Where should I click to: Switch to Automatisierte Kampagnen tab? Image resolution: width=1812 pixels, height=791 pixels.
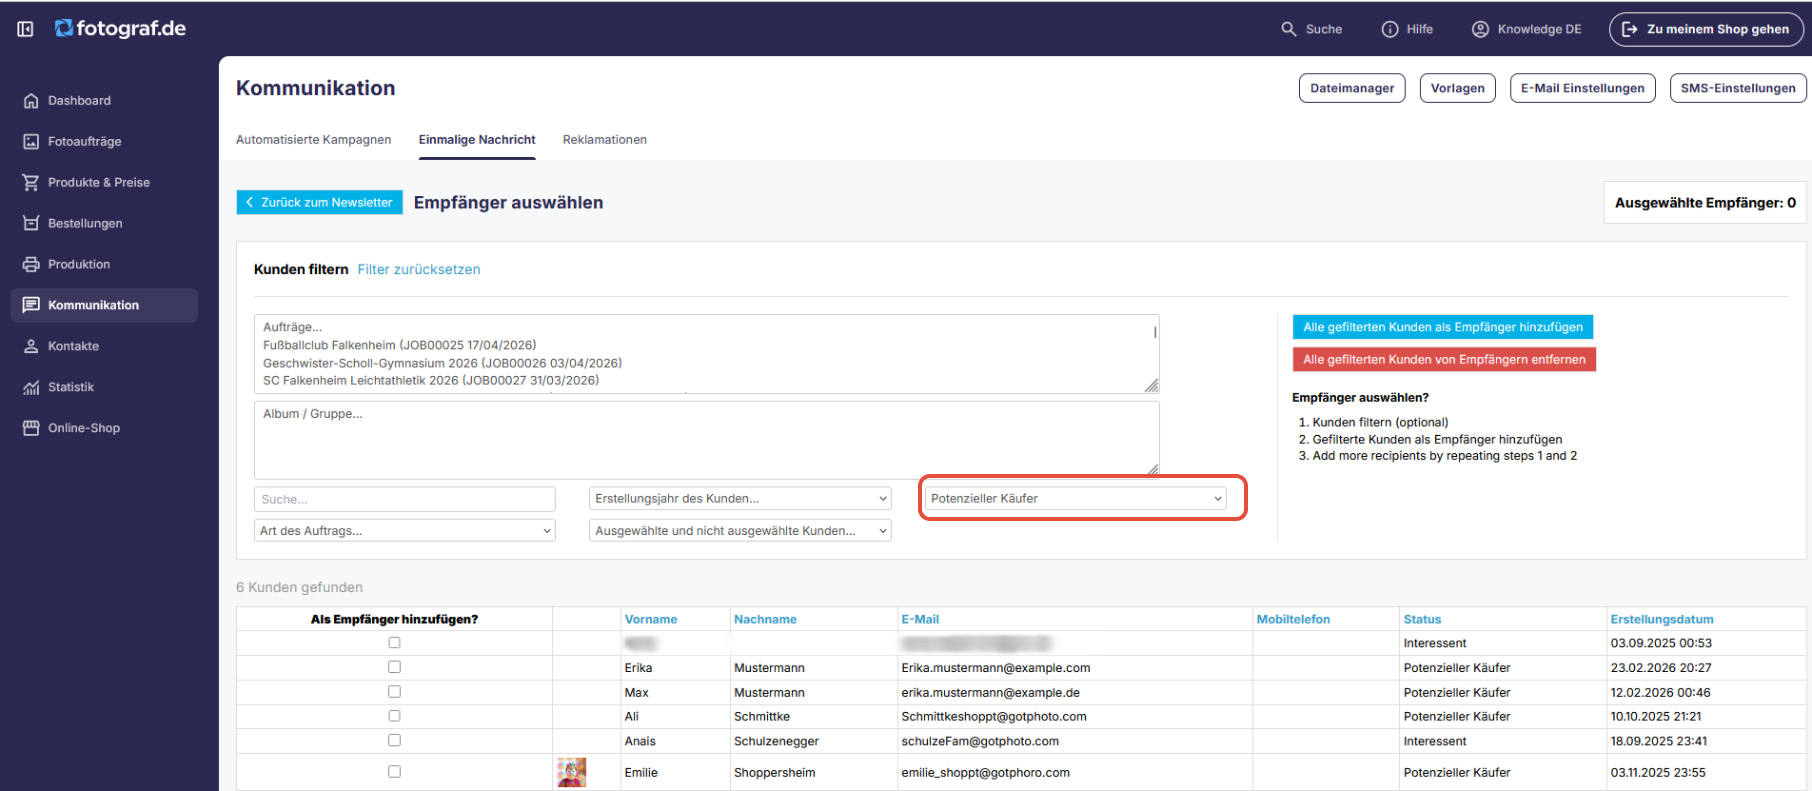tap(314, 140)
